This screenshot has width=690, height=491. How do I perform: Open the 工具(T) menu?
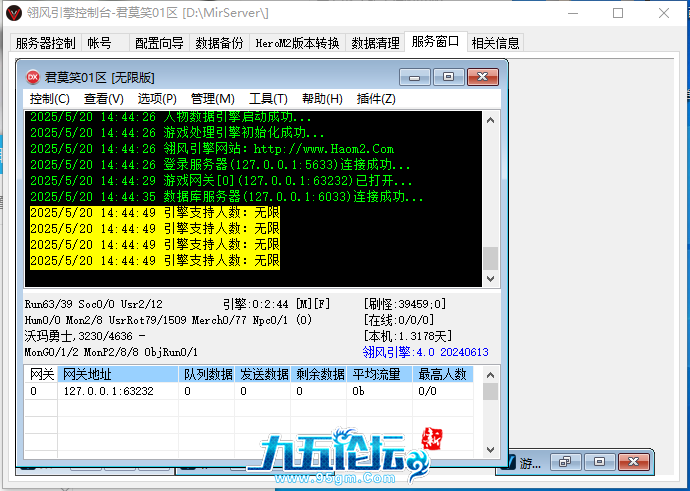[x=268, y=99]
